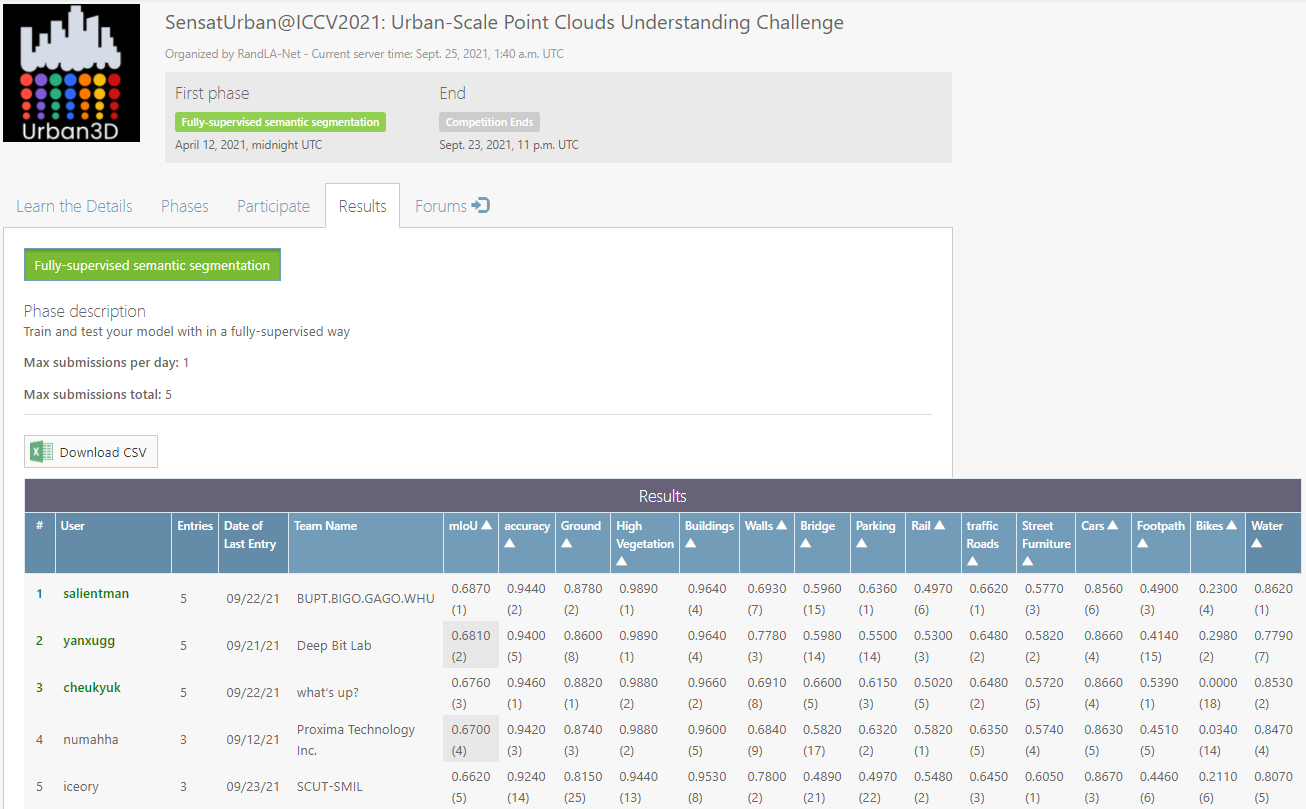
Task: Click Rail value 0.5820 in numahha row
Action: pyautogui.click(x=932, y=730)
